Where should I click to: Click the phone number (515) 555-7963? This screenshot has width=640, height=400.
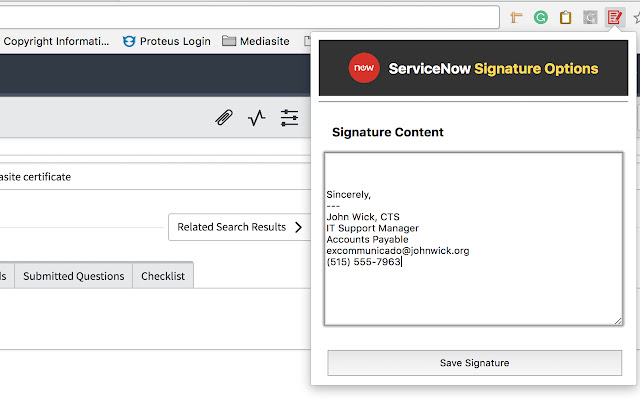363,262
